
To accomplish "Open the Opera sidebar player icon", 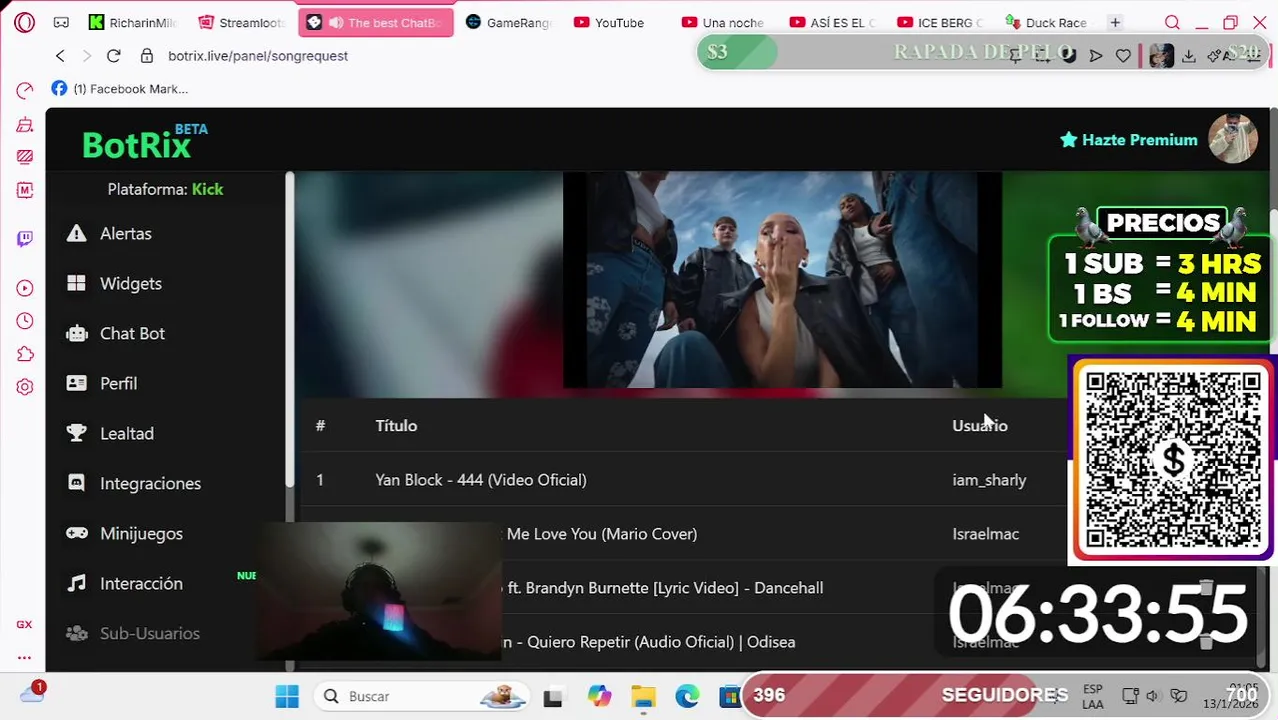I will [x=25, y=288].
